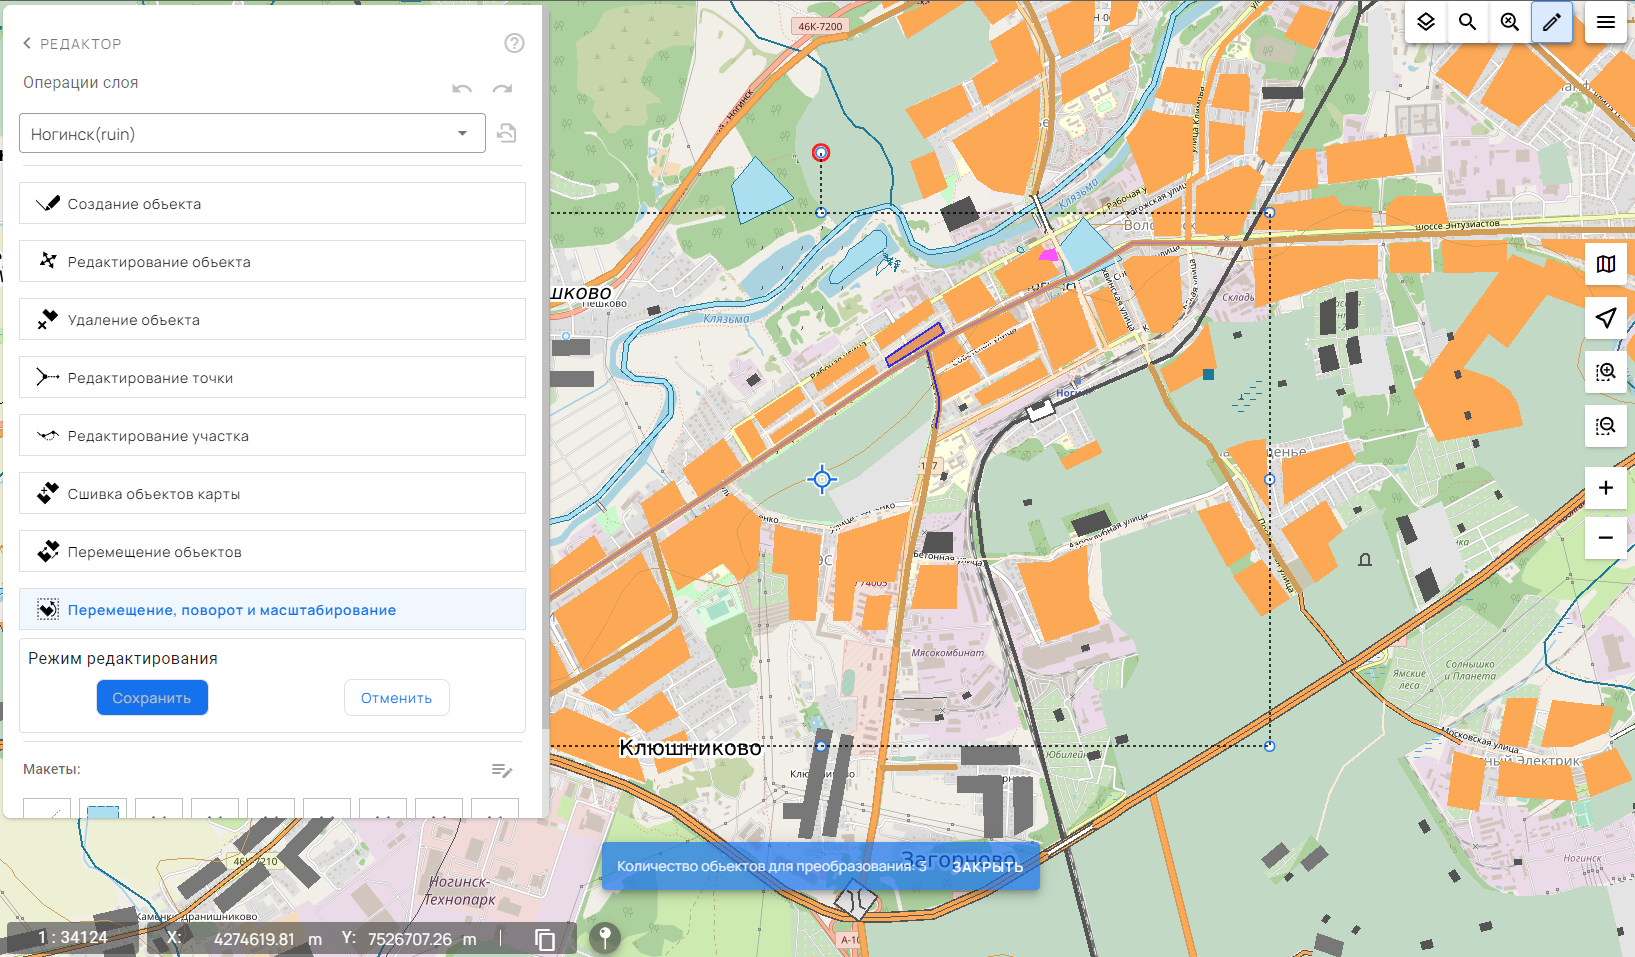This screenshot has width=1635, height=957.
Task: Click the plus zoom in button
Action: 1605,488
